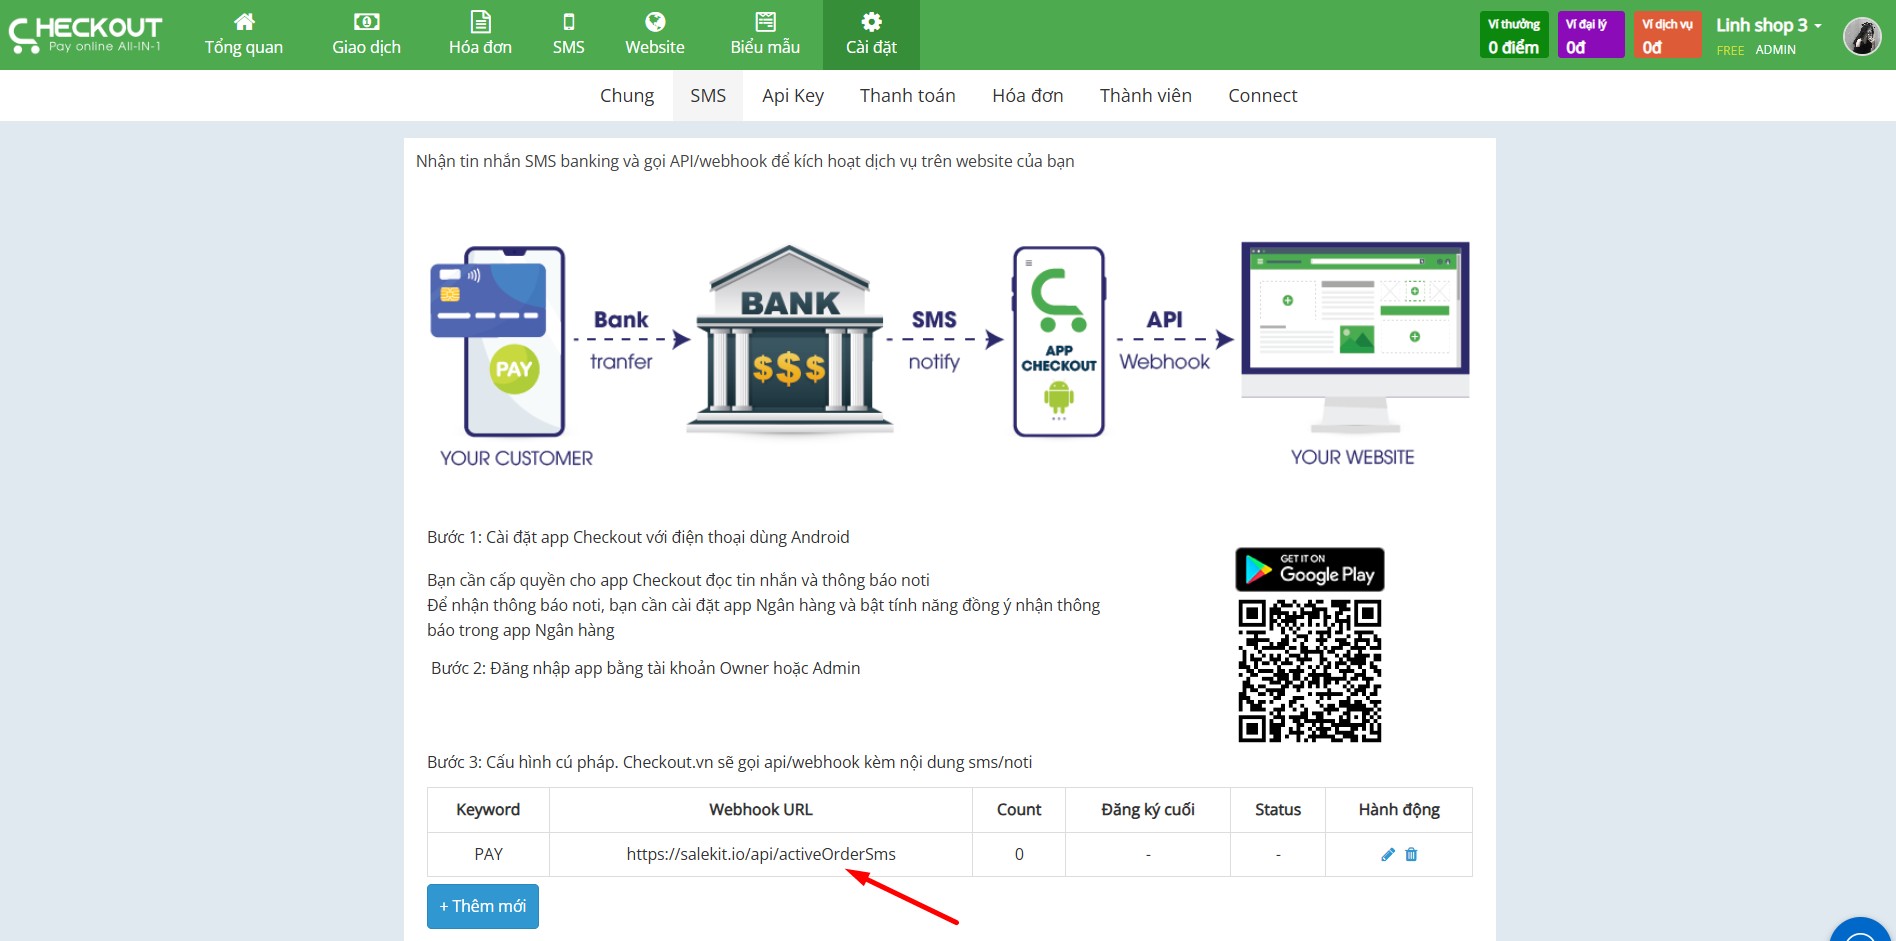Open the Thanh toán settings tab

(907, 96)
